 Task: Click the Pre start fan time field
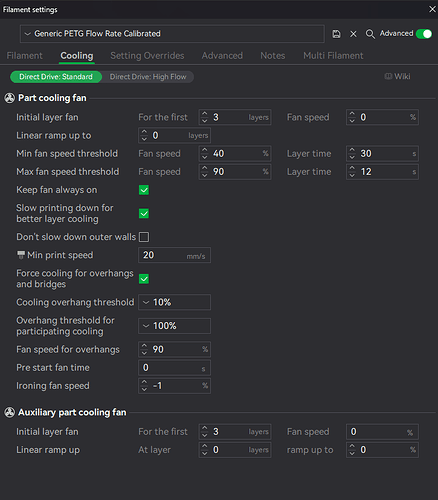[x=174, y=368]
